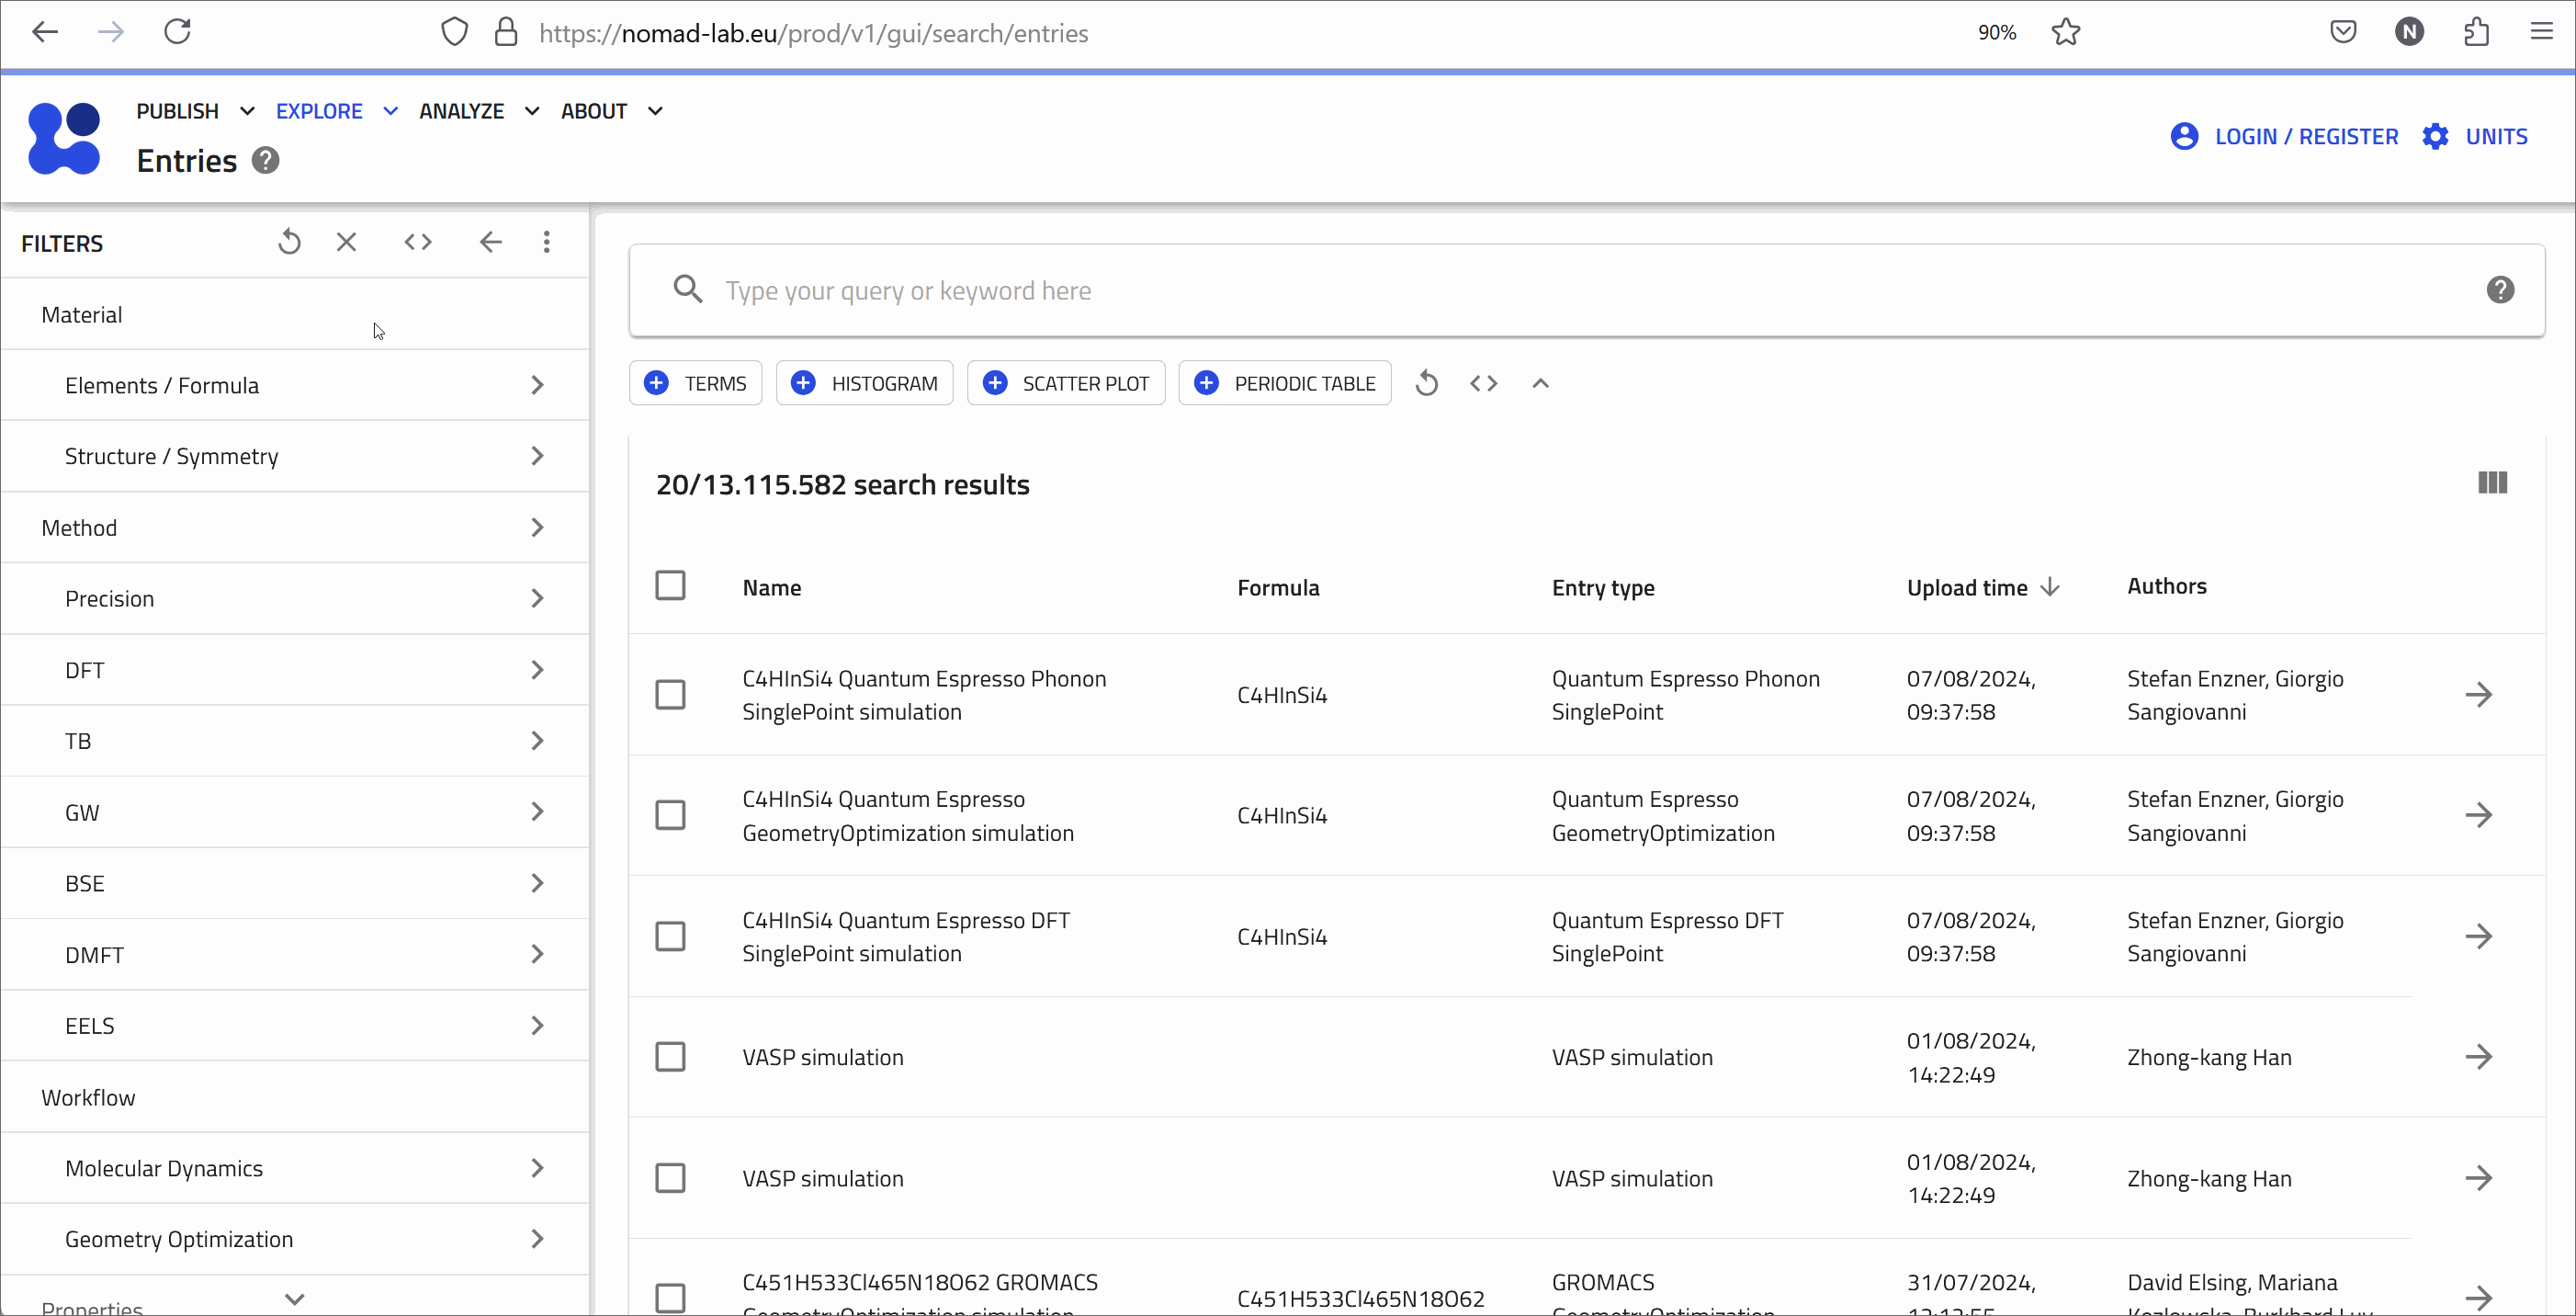Open details arrow for Quantum Espresso GeometryOptimization entry
The height and width of the screenshot is (1316, 2576).
click(2479, 815)
